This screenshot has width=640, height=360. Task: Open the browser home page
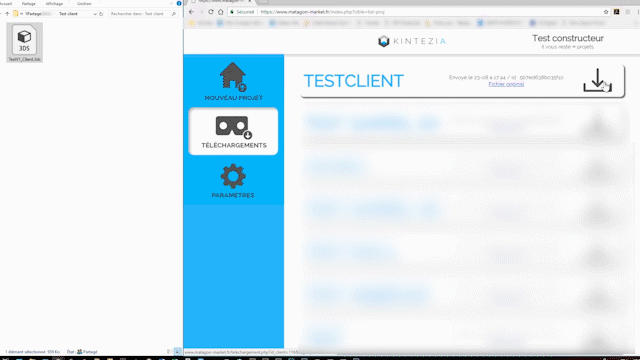click(x=221, y=12)
